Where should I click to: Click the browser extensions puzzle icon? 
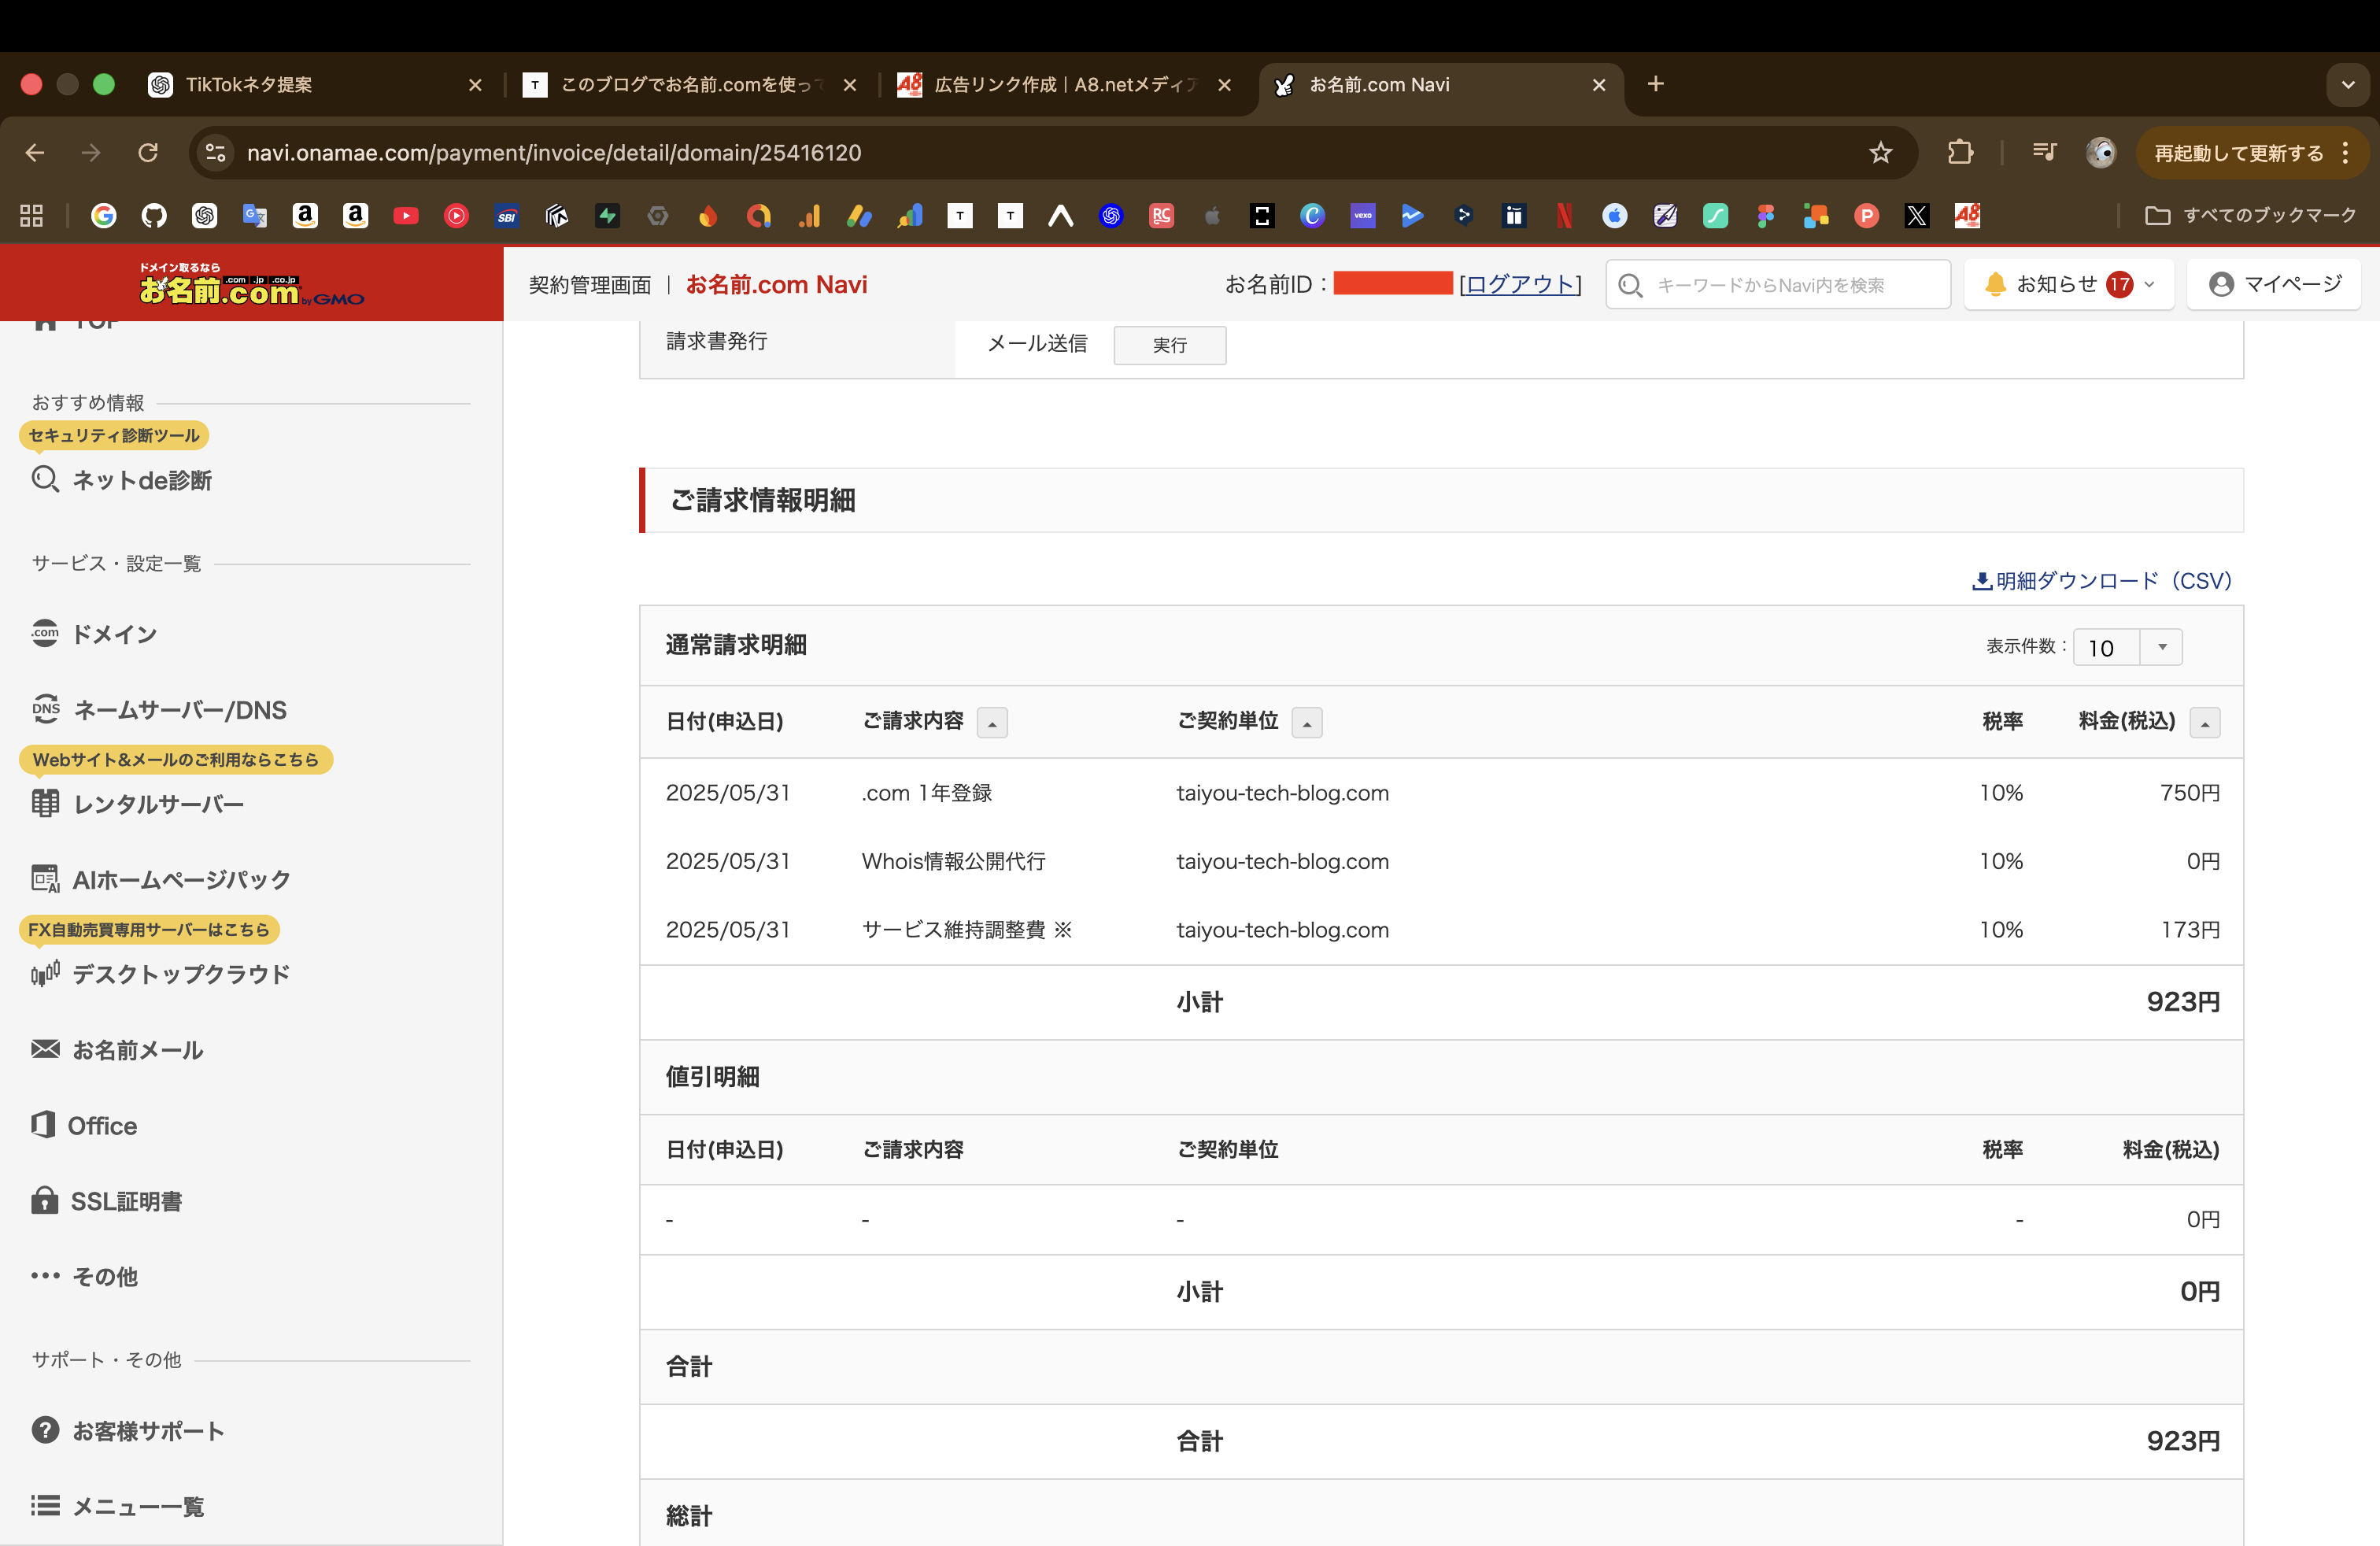click(1960, 152)
